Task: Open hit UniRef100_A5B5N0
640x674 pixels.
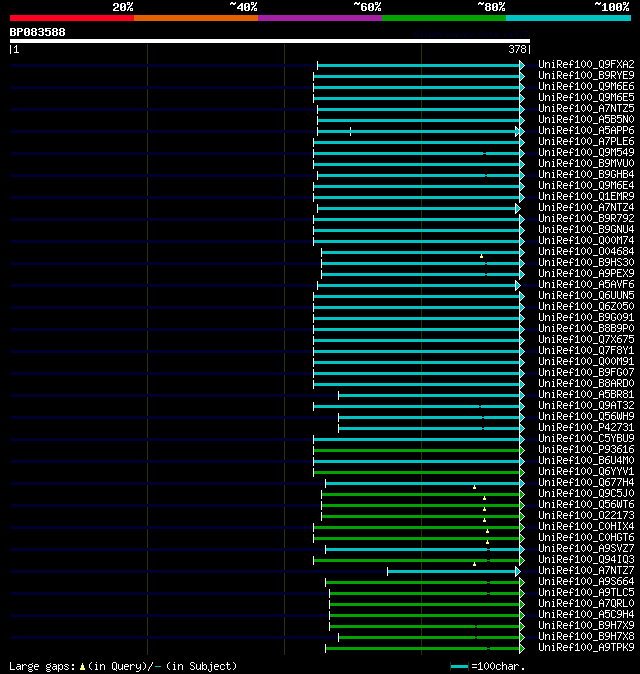Action: pos(586,119)
